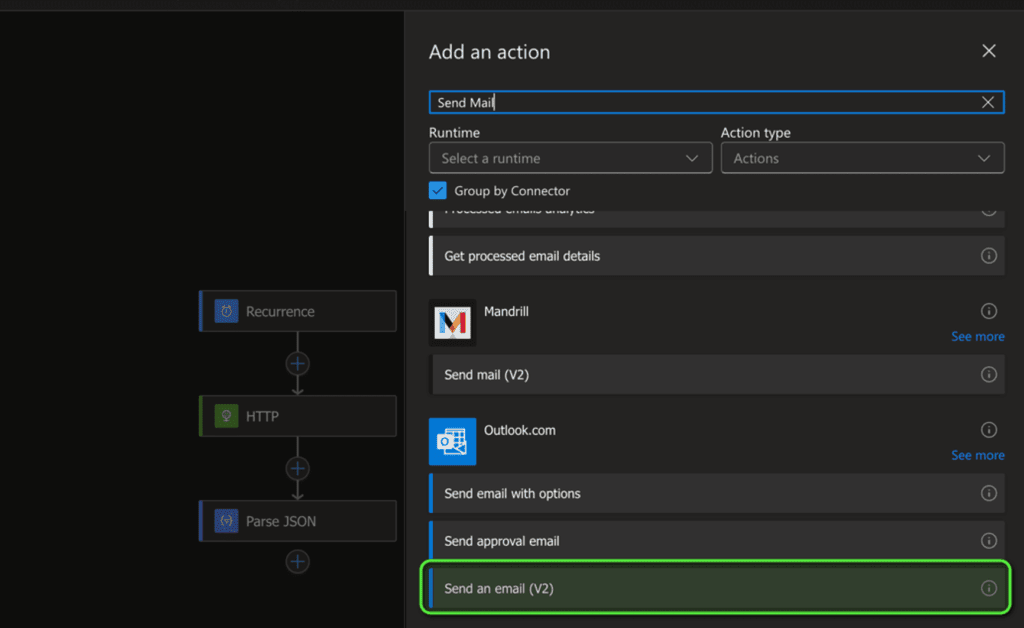The image size is (1024, 628).
Task: Click the Mandrill connector icon
Action: click(x=454, y=323)
